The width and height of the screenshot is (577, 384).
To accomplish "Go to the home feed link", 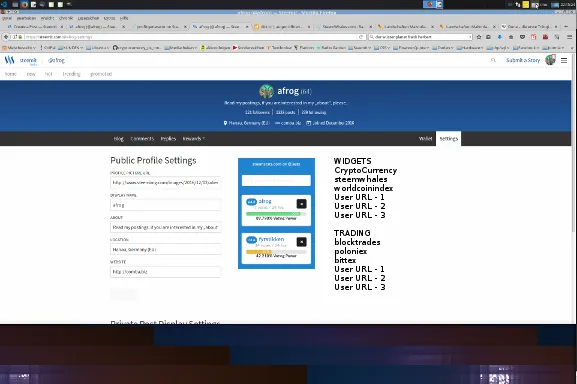I will click(x=11, y=74).
